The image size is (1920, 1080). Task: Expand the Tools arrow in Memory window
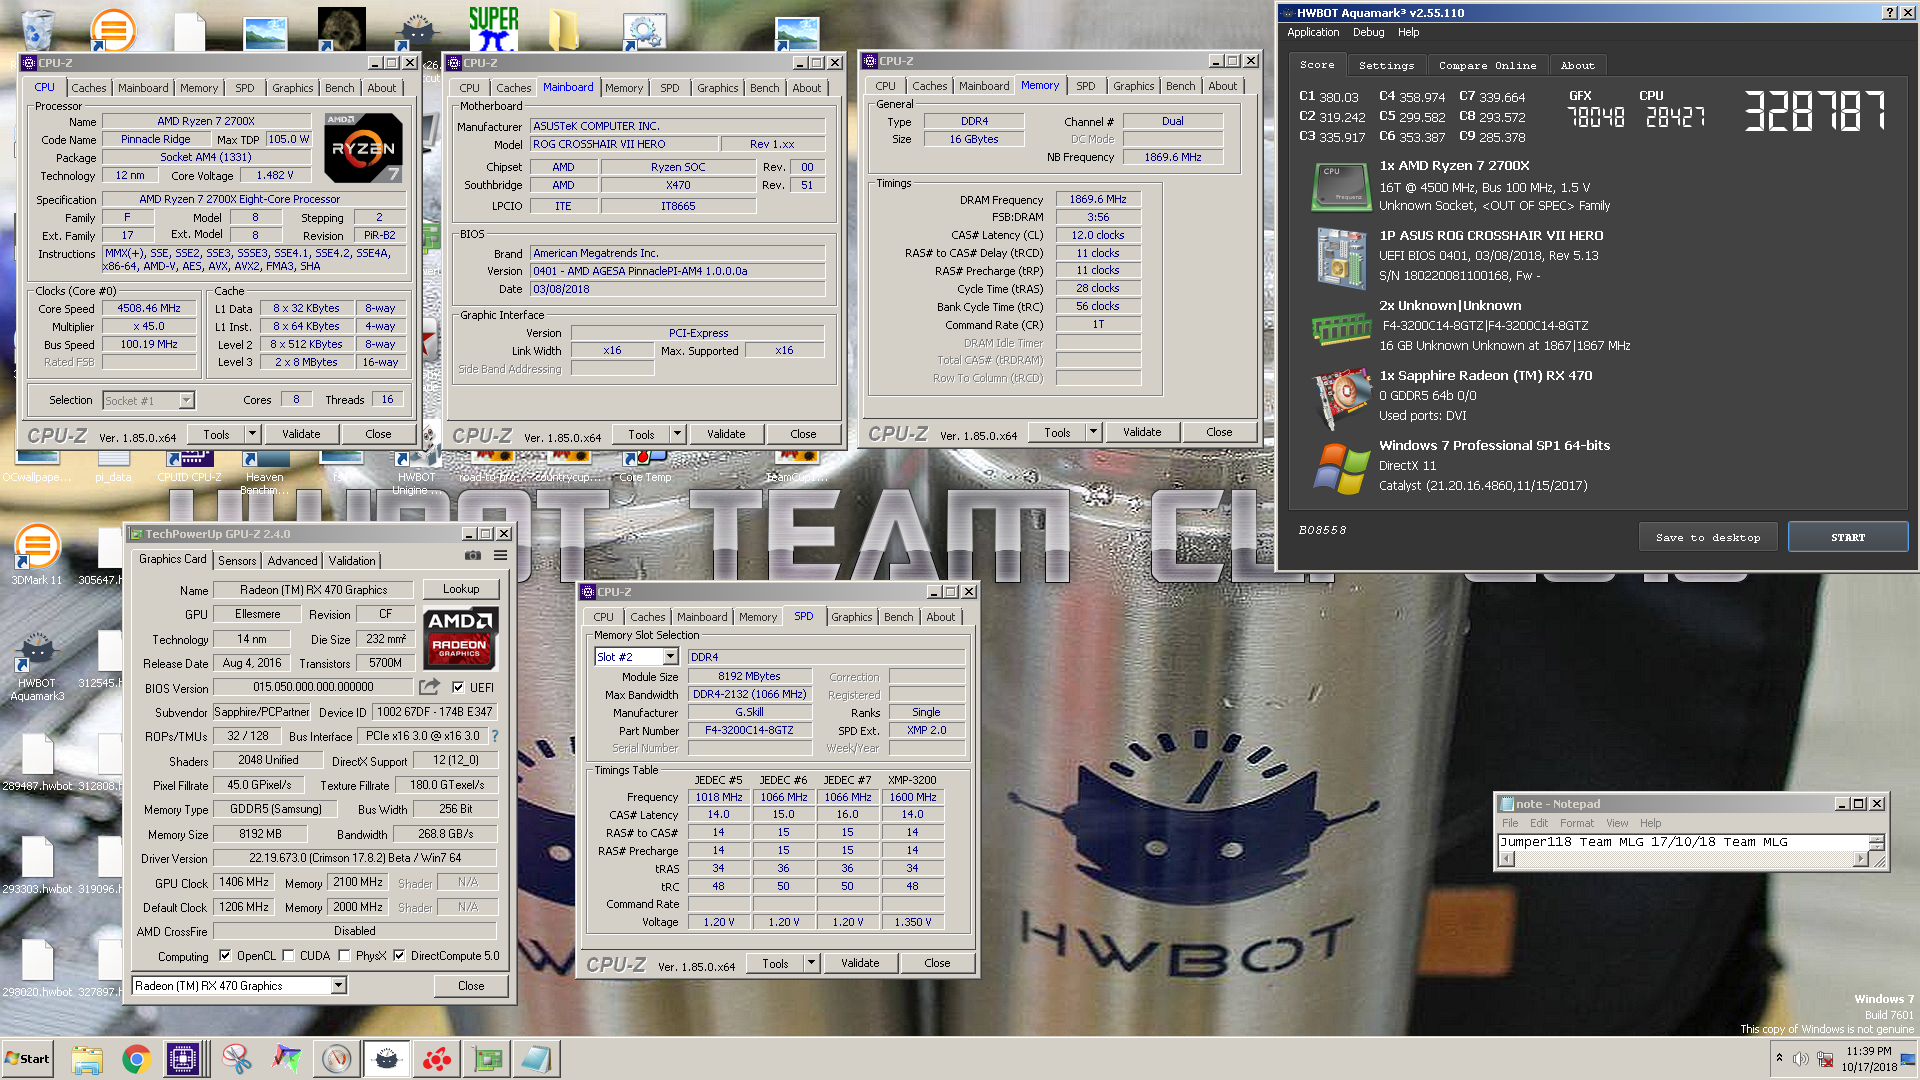tap(1094, 432)
